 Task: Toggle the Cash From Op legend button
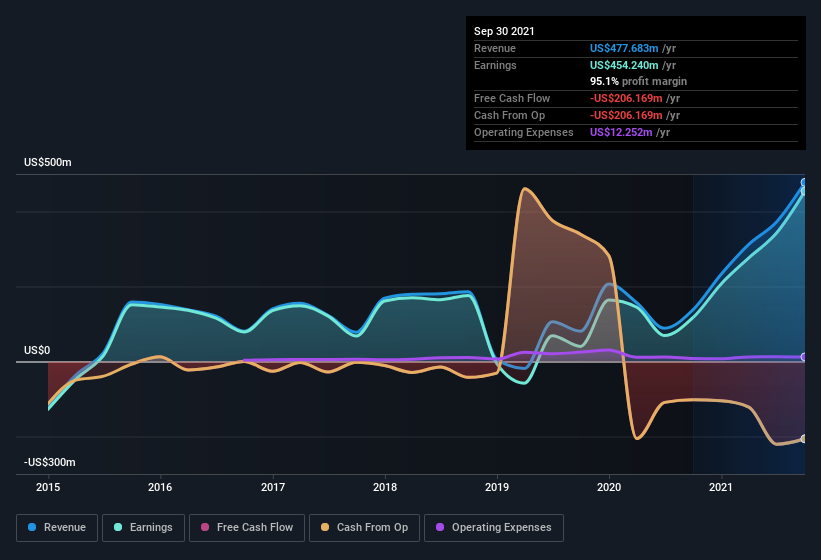coord(364,528)
